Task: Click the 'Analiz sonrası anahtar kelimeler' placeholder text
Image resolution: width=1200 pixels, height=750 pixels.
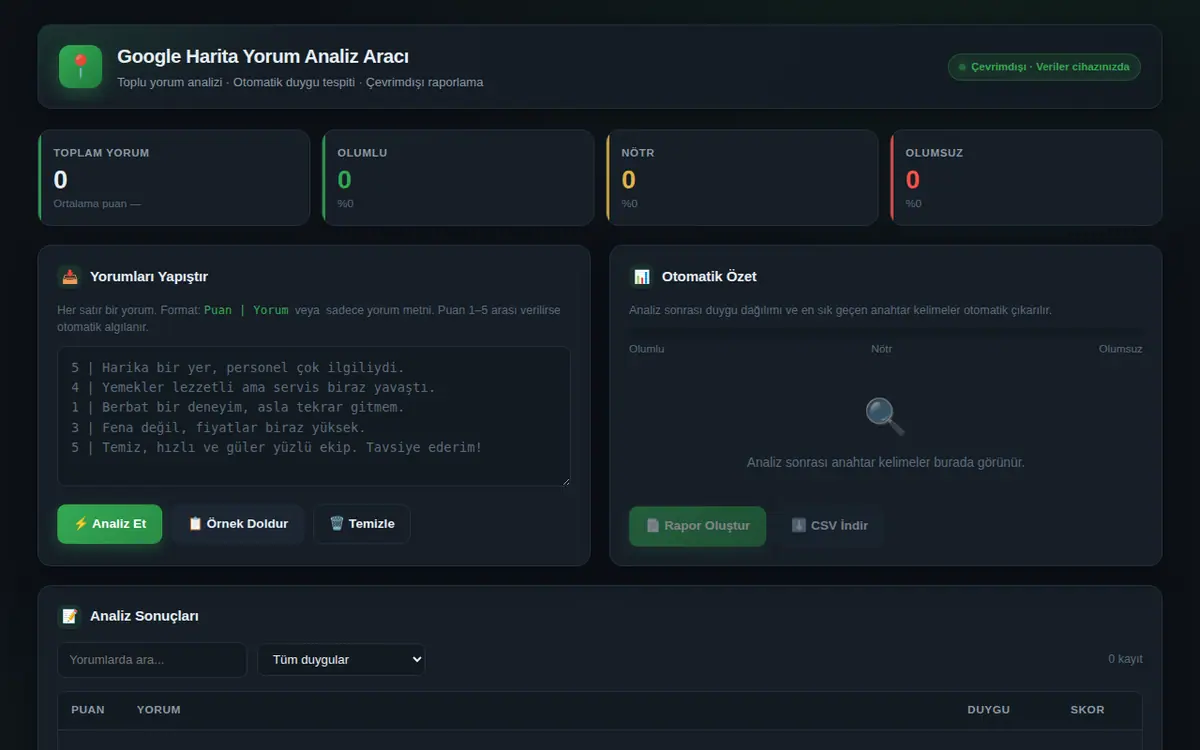Action: [886, 462]
